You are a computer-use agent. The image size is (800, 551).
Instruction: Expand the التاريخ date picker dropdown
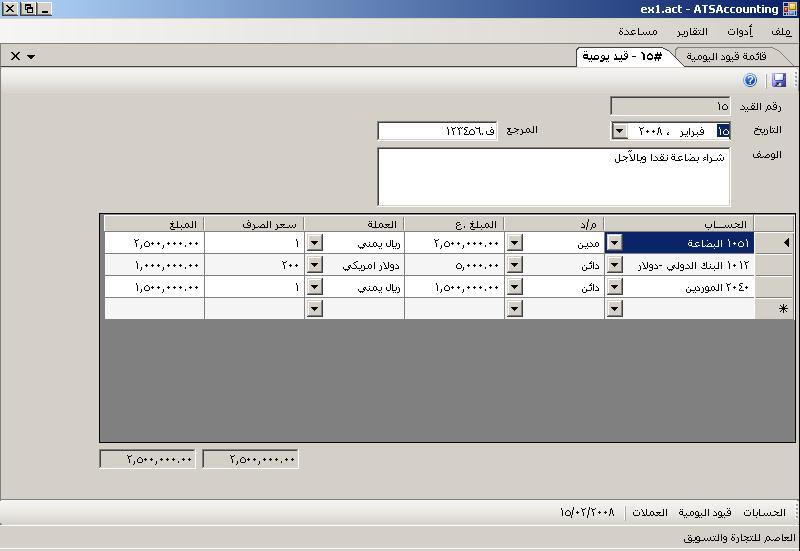[619, 131]
